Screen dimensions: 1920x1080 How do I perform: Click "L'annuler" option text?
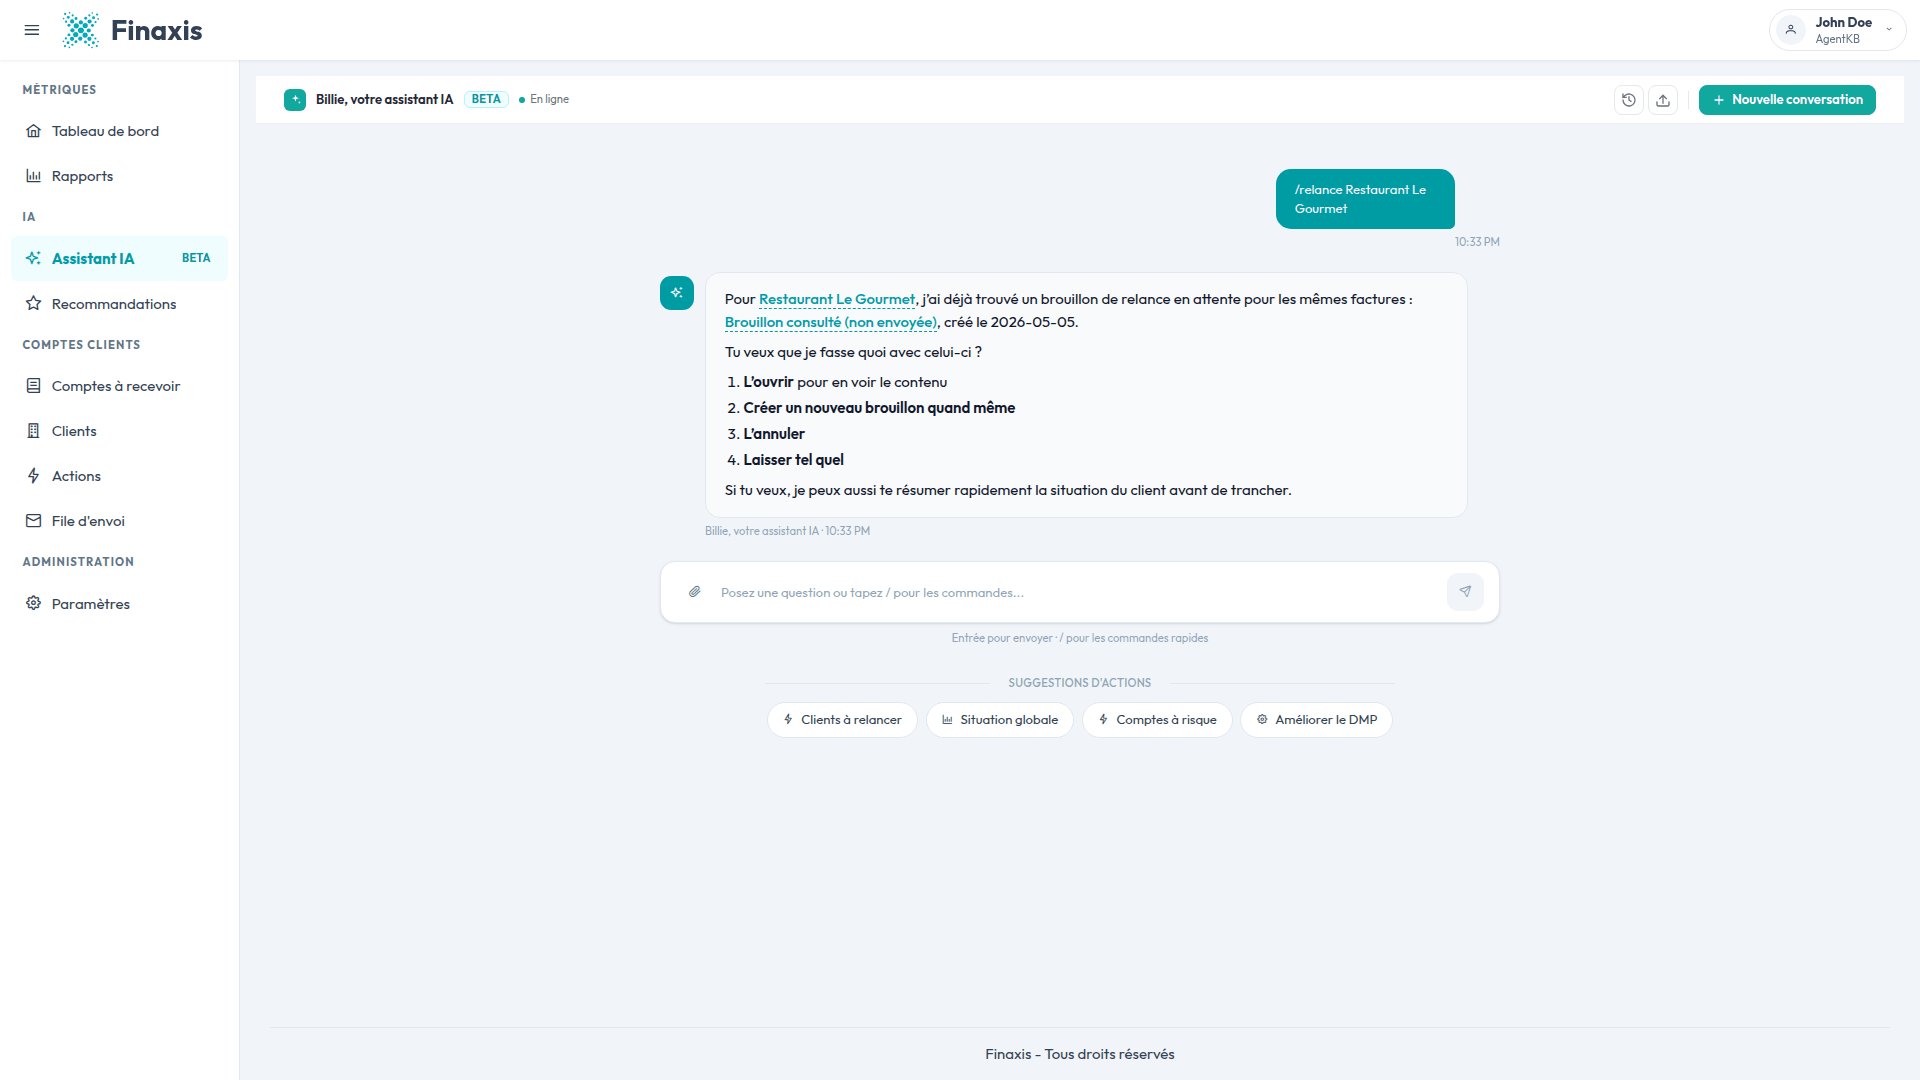[x=774, y=434]
